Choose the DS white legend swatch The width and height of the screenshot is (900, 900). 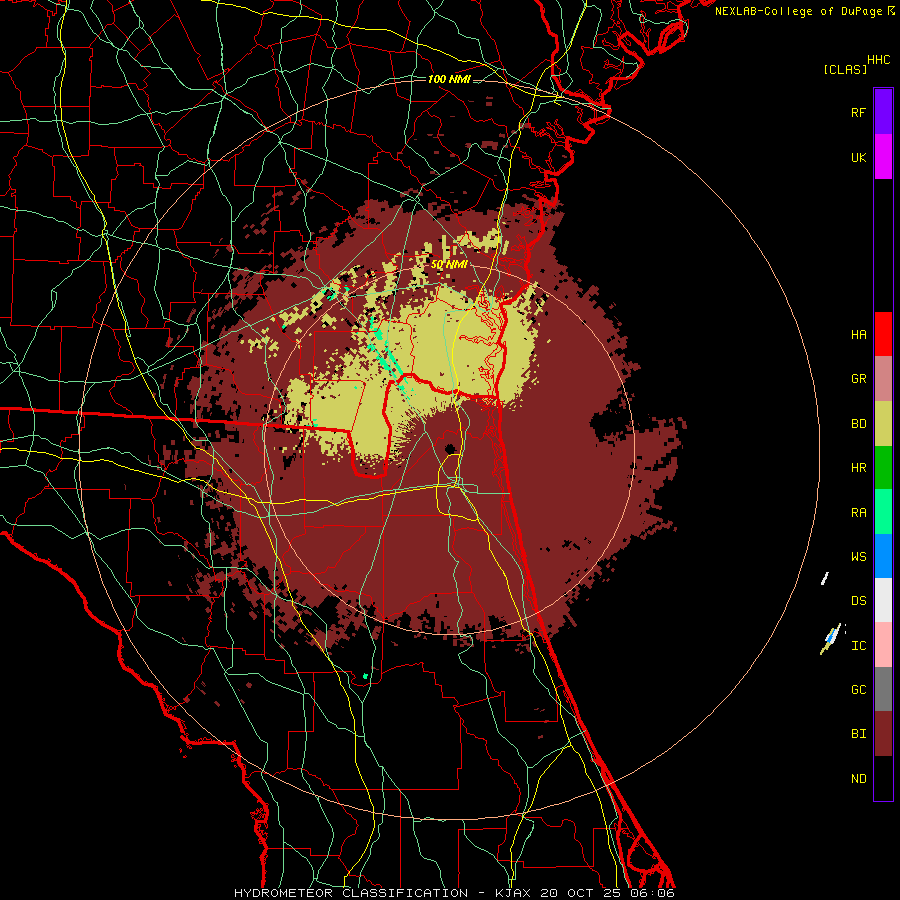click(883, 600)
